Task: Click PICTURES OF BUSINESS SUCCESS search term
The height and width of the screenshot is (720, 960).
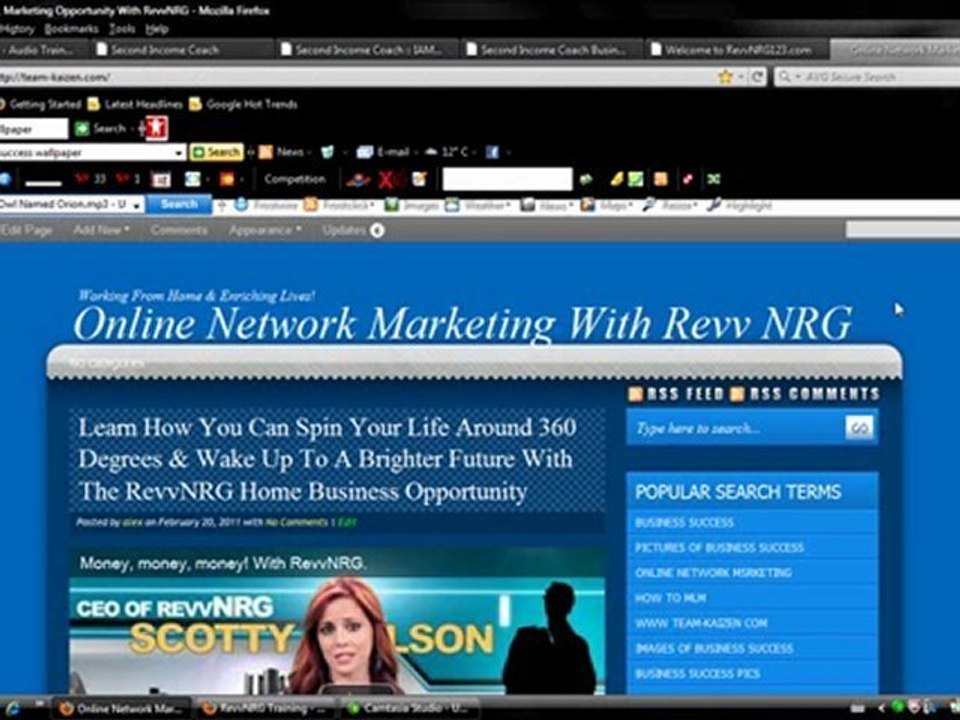Action: tap(719, 547)
